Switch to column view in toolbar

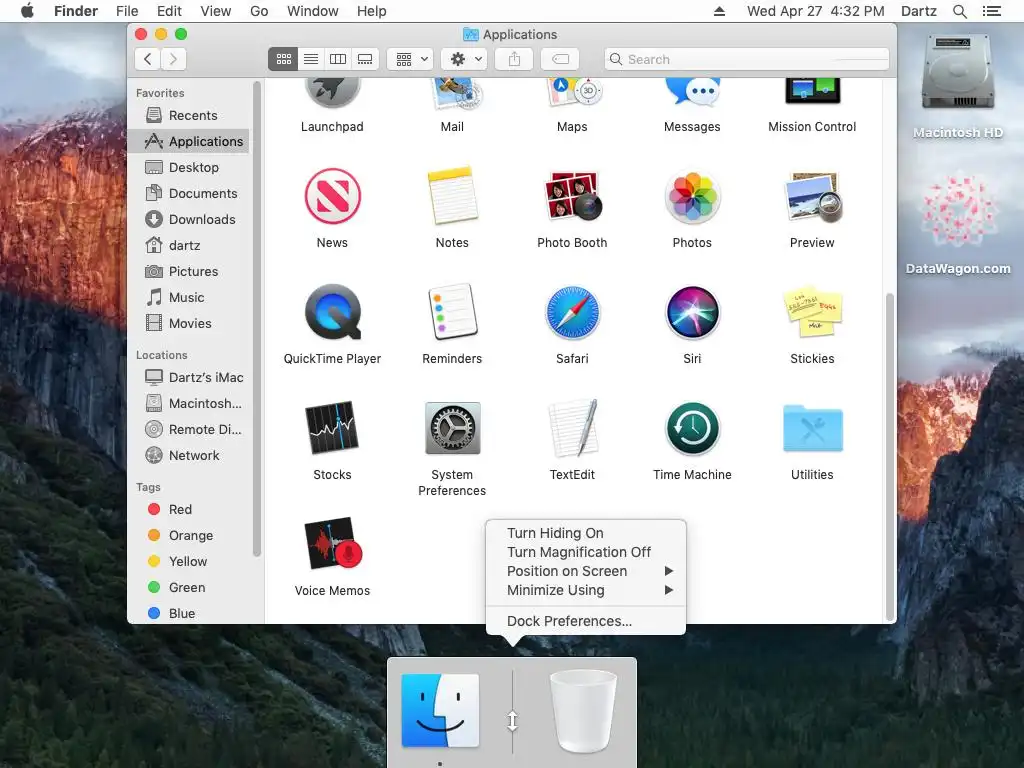click(x=338, y=59)
